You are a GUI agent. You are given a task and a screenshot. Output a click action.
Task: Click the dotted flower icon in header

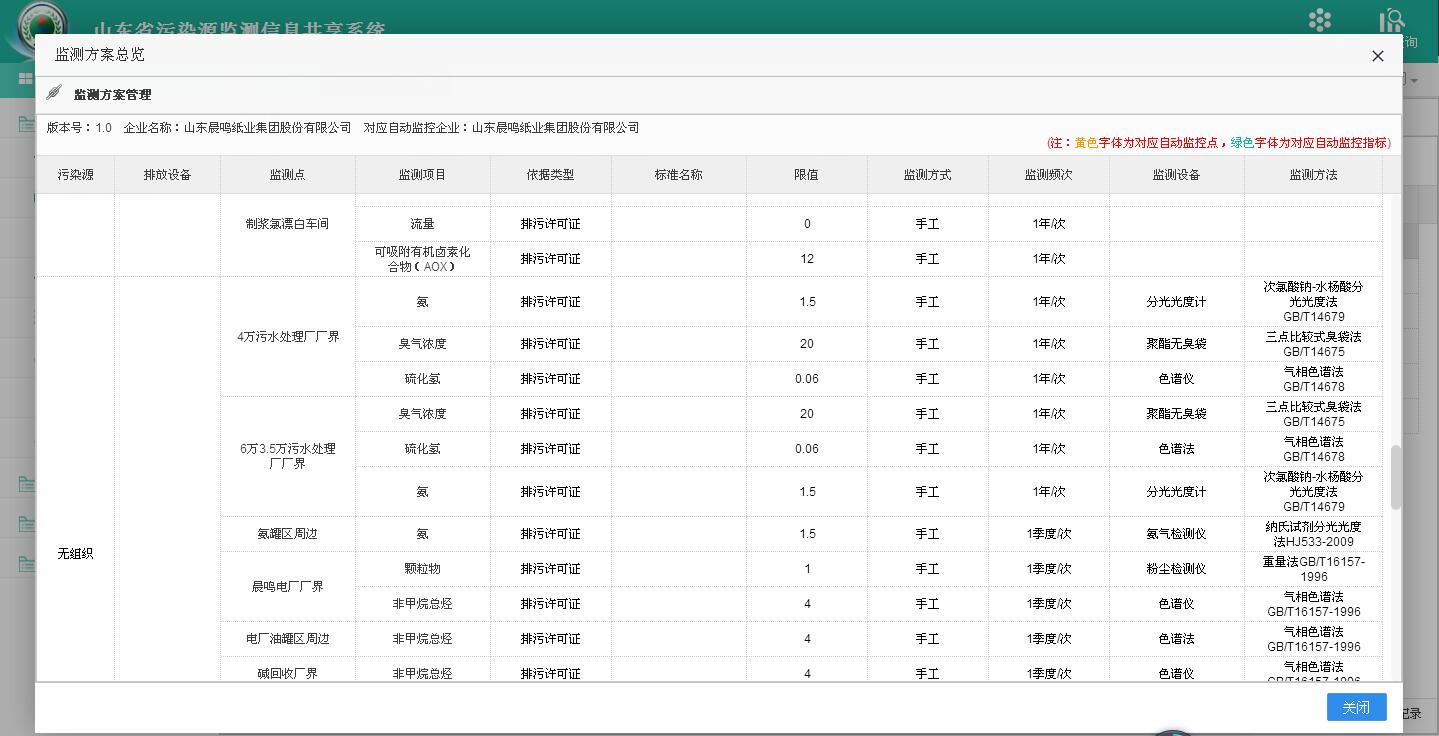[1320, 20]
